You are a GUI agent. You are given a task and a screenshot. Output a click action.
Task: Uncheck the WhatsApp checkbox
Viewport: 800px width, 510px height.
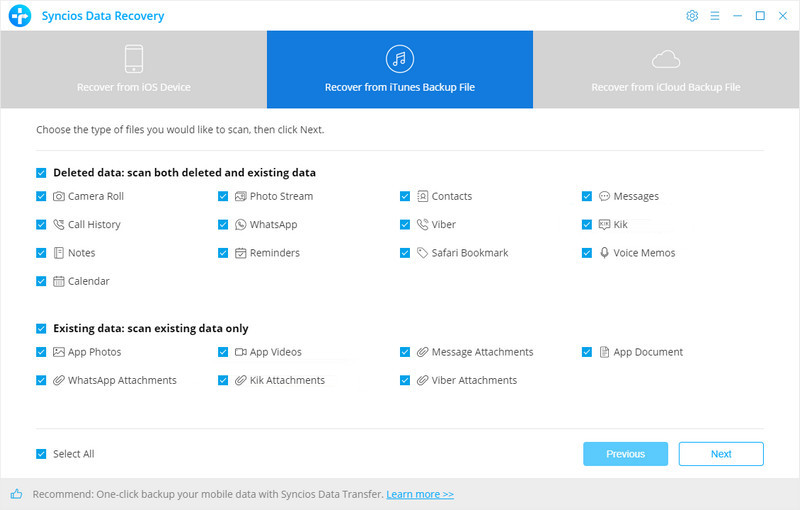point(223,224)
